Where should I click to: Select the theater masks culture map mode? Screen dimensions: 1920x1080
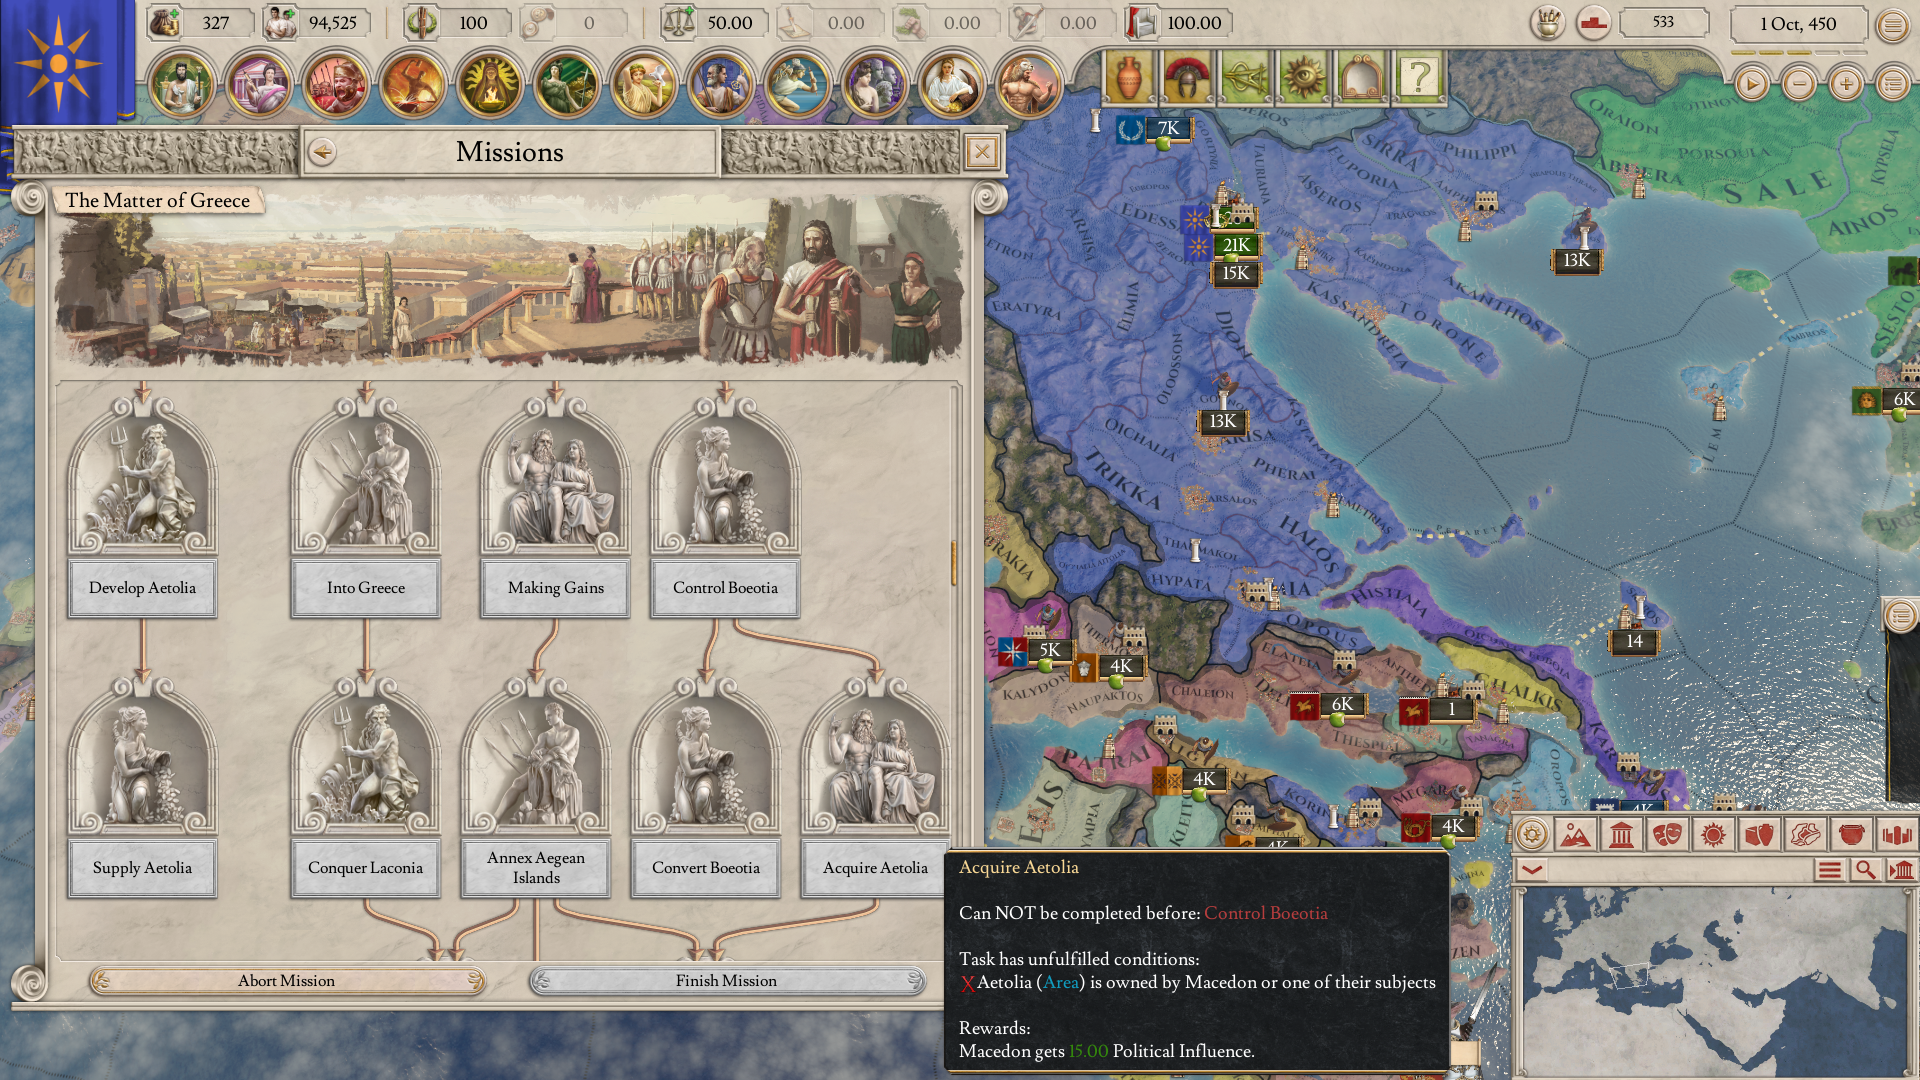1667,834
